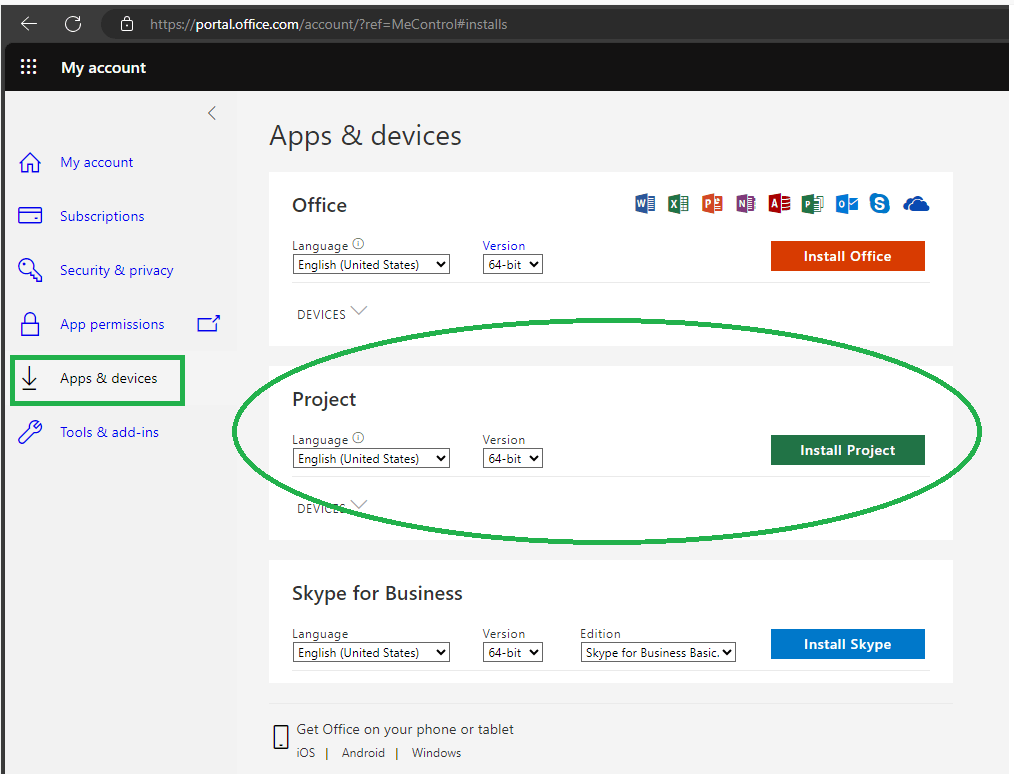
Task: Click the OneDrive cloud icon
Action: tap(916, 204)
